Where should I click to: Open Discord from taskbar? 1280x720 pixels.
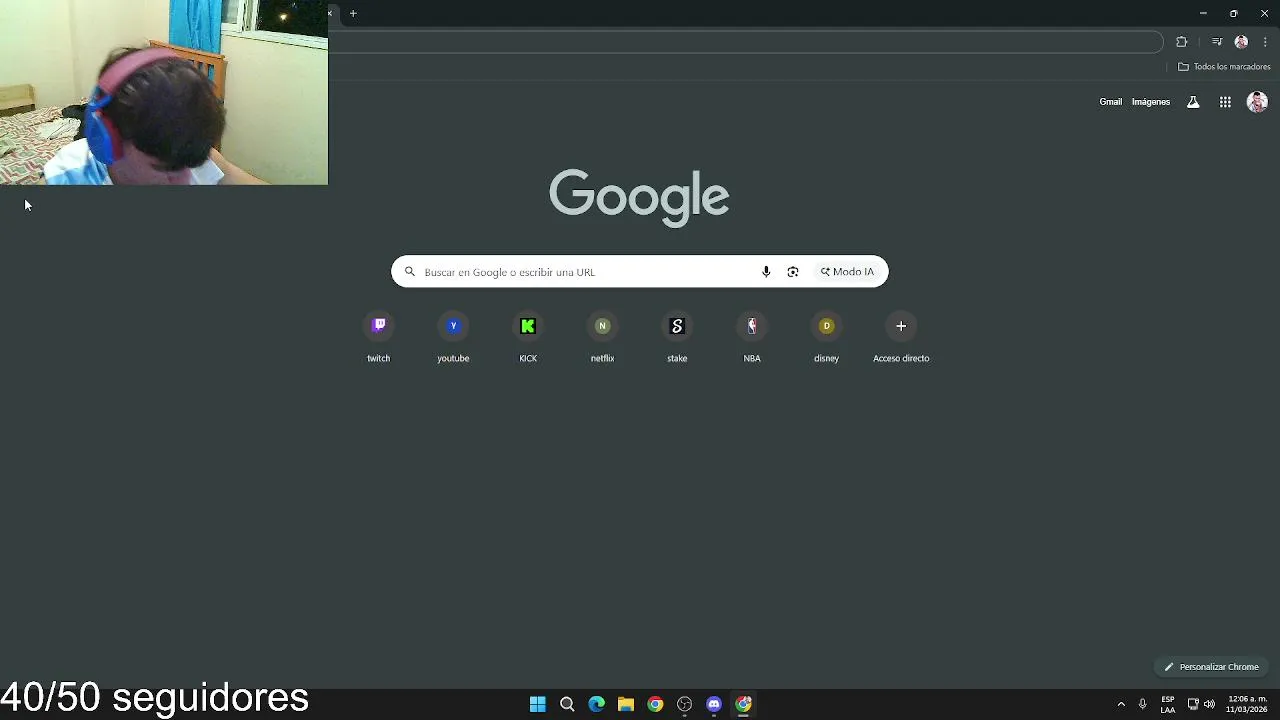point(714,704)
